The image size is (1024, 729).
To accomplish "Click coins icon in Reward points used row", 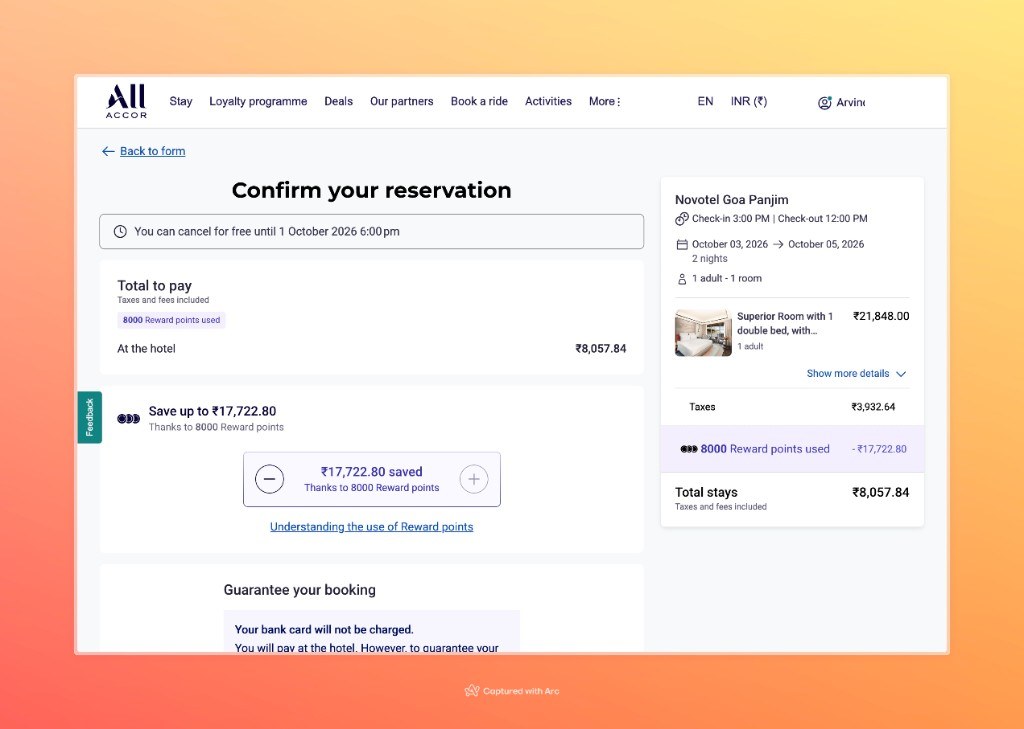I will pos(689,449).
